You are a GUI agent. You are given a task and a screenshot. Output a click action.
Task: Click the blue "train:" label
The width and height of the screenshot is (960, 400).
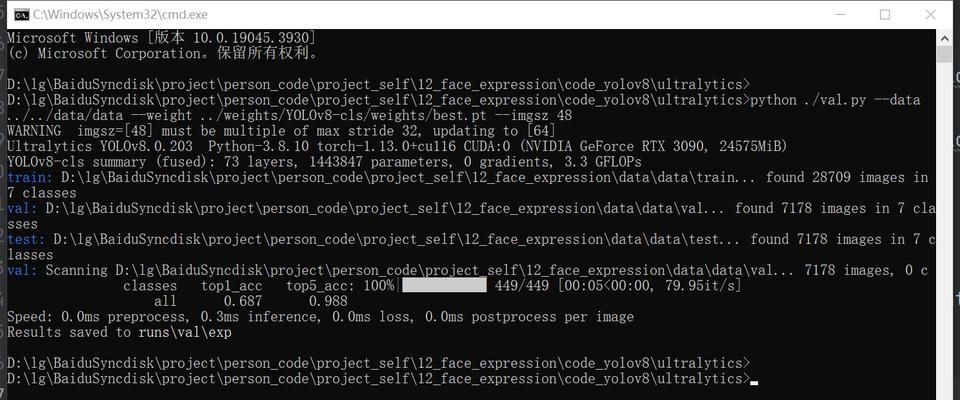pos(27,178)
